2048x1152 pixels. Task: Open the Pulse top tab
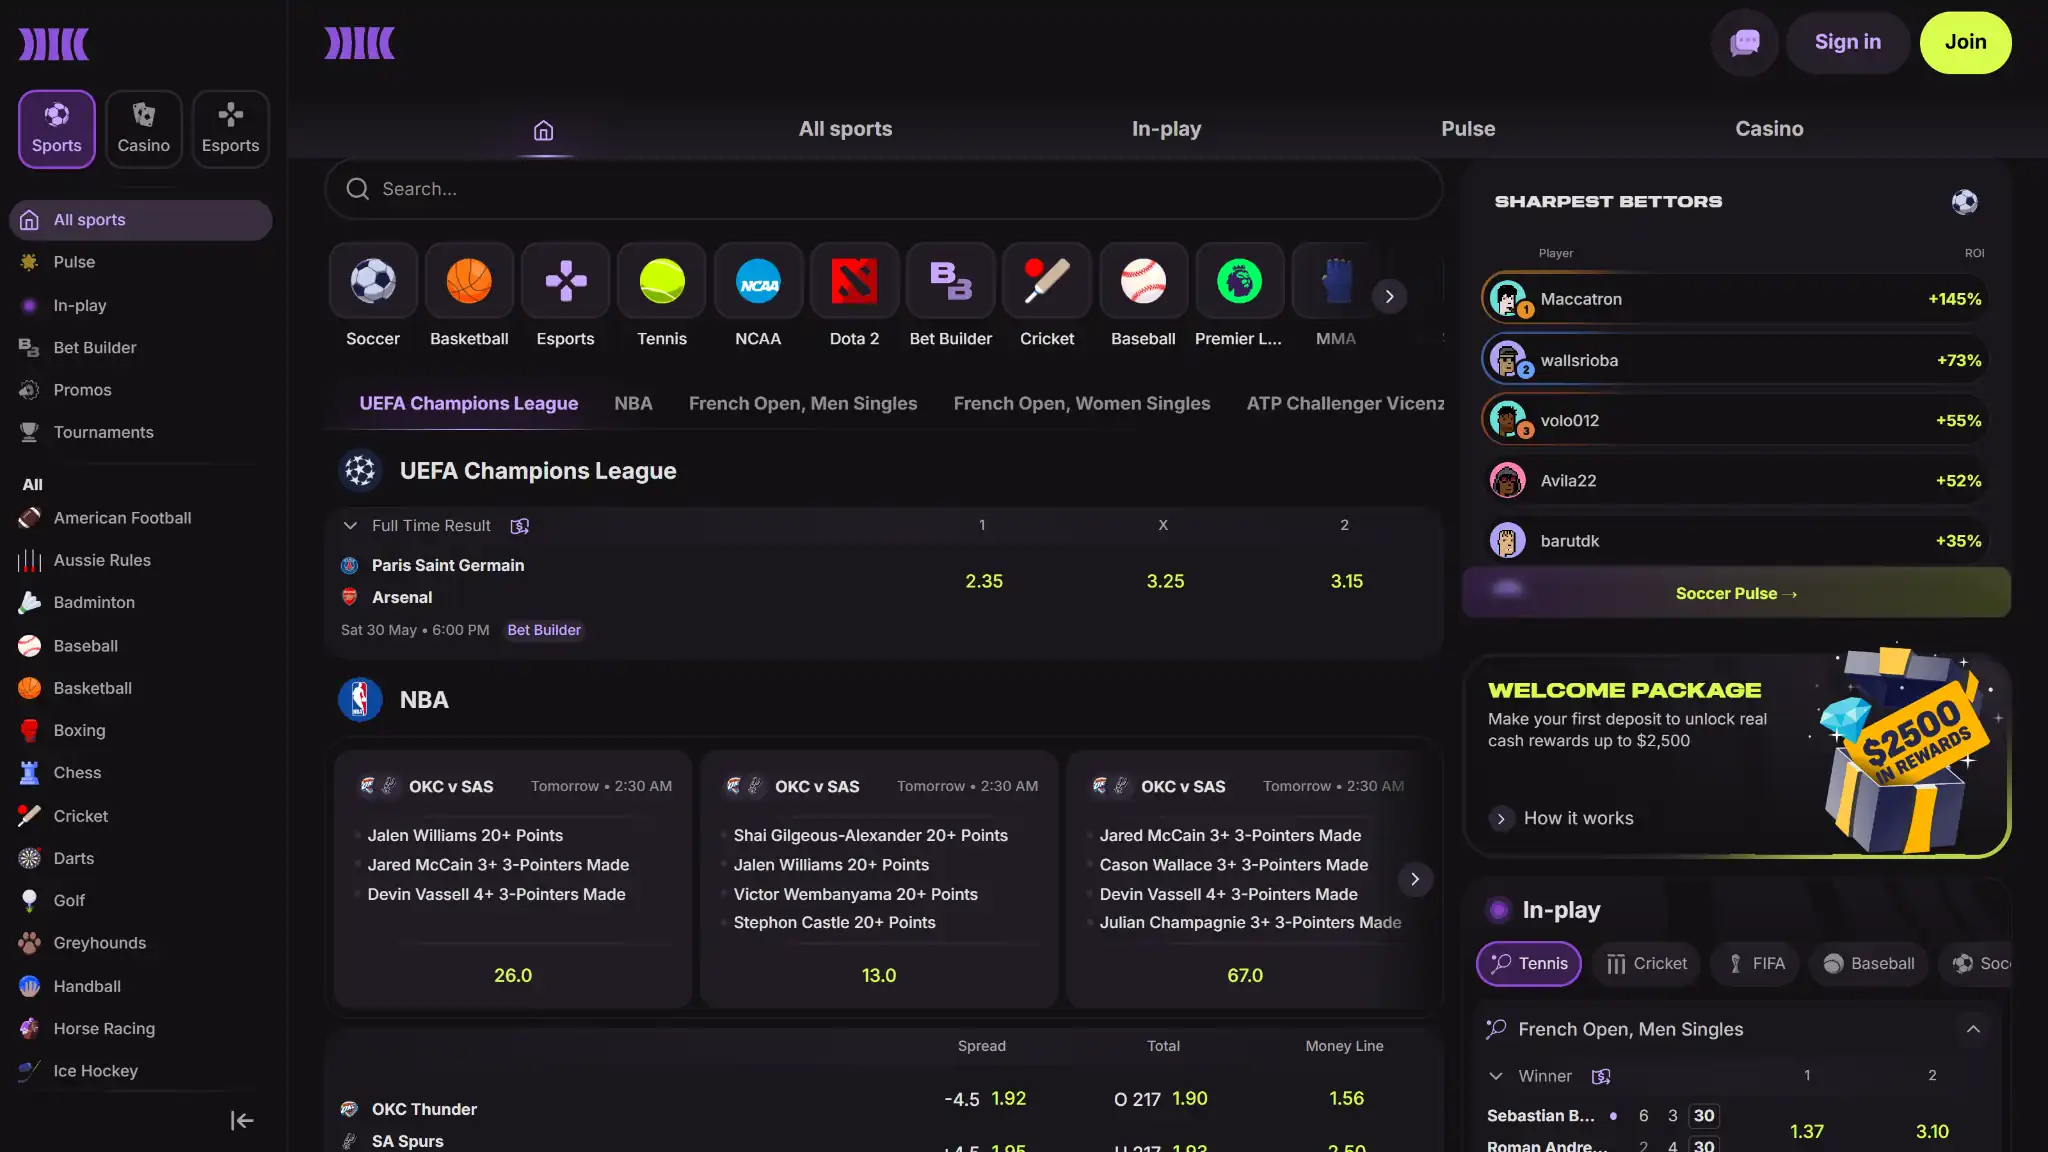(x=1468, y=129)
